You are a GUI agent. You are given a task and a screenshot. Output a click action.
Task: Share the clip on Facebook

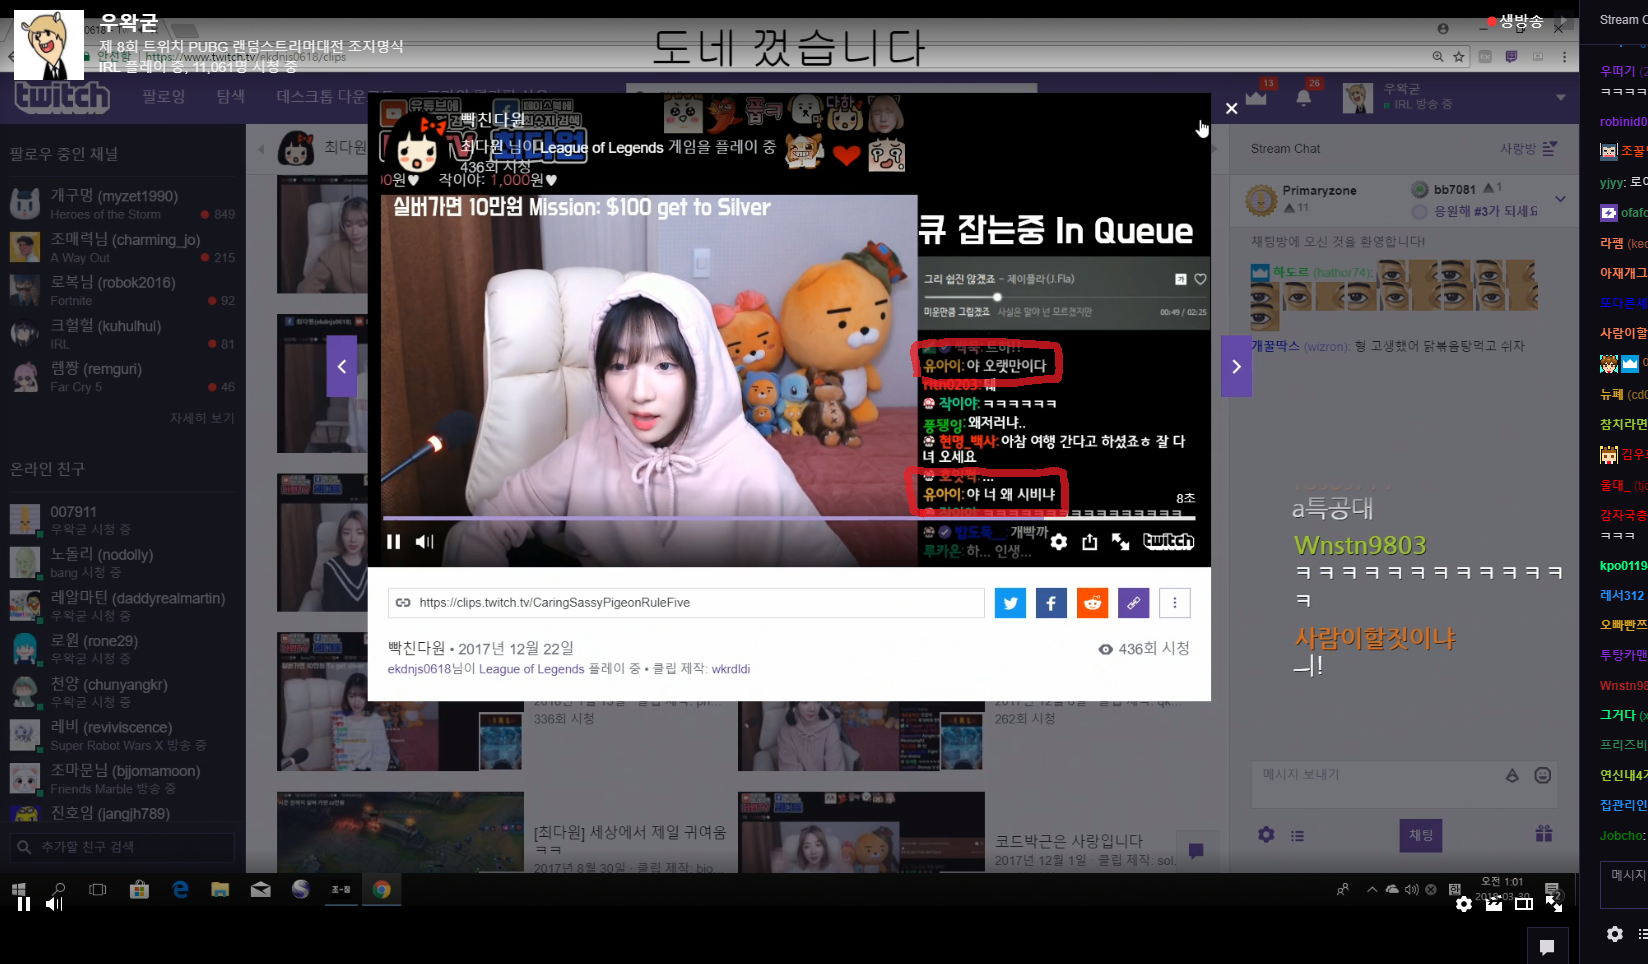1051,603
